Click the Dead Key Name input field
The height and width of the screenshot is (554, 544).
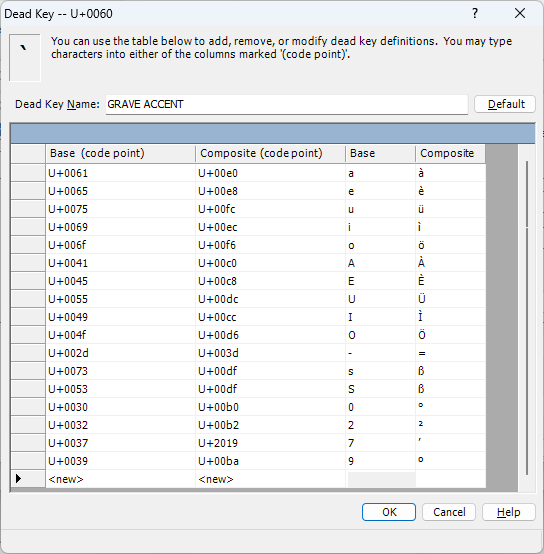(x=287, y=104)
